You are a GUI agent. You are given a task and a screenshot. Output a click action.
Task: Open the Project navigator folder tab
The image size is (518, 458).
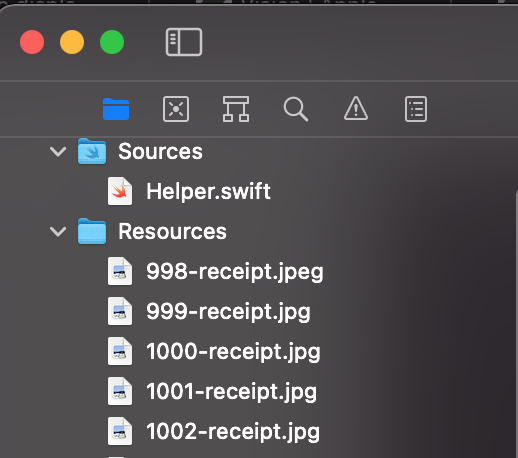[116, 109]
